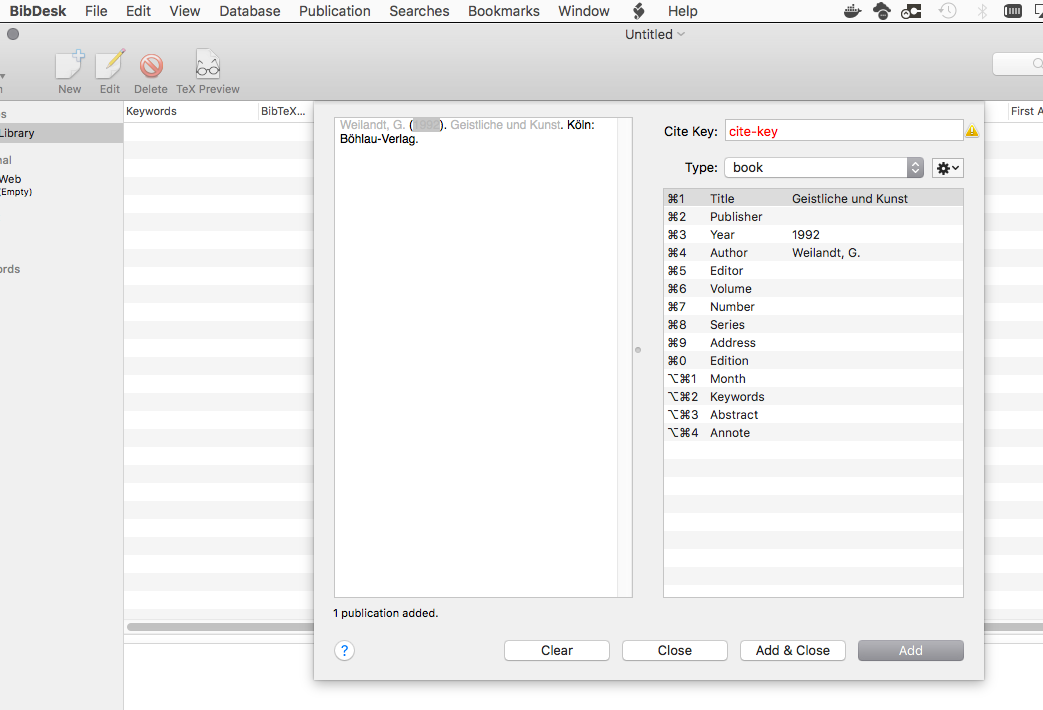
Task: Open the gear action menu
Action: click(x=947, y=168)
